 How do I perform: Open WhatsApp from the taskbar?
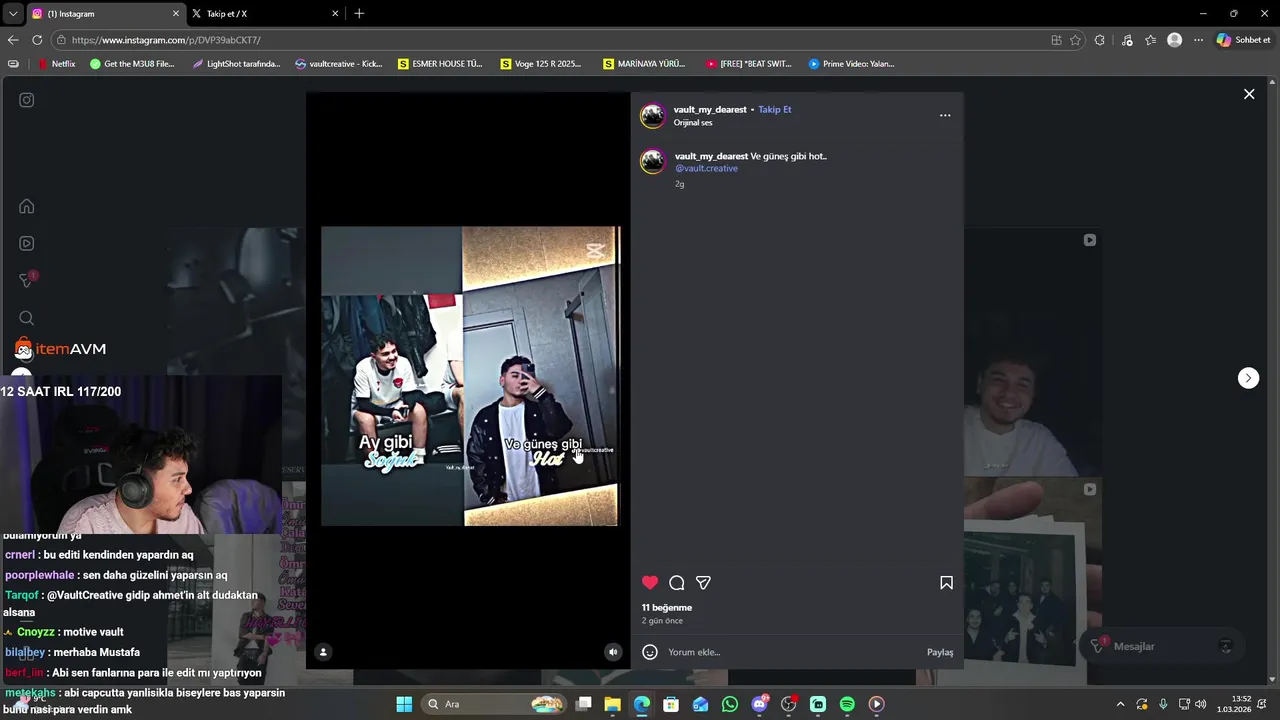[x=730, y=704]
